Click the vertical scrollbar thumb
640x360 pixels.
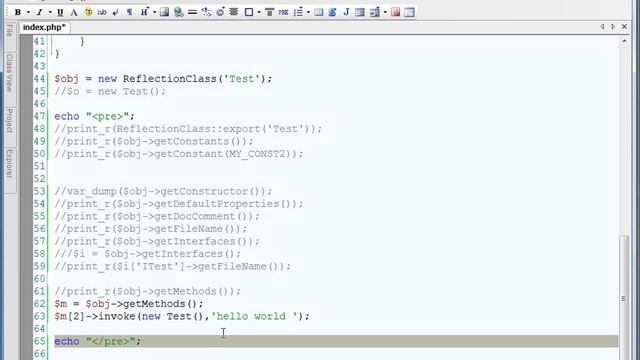(x=624, y=298)
